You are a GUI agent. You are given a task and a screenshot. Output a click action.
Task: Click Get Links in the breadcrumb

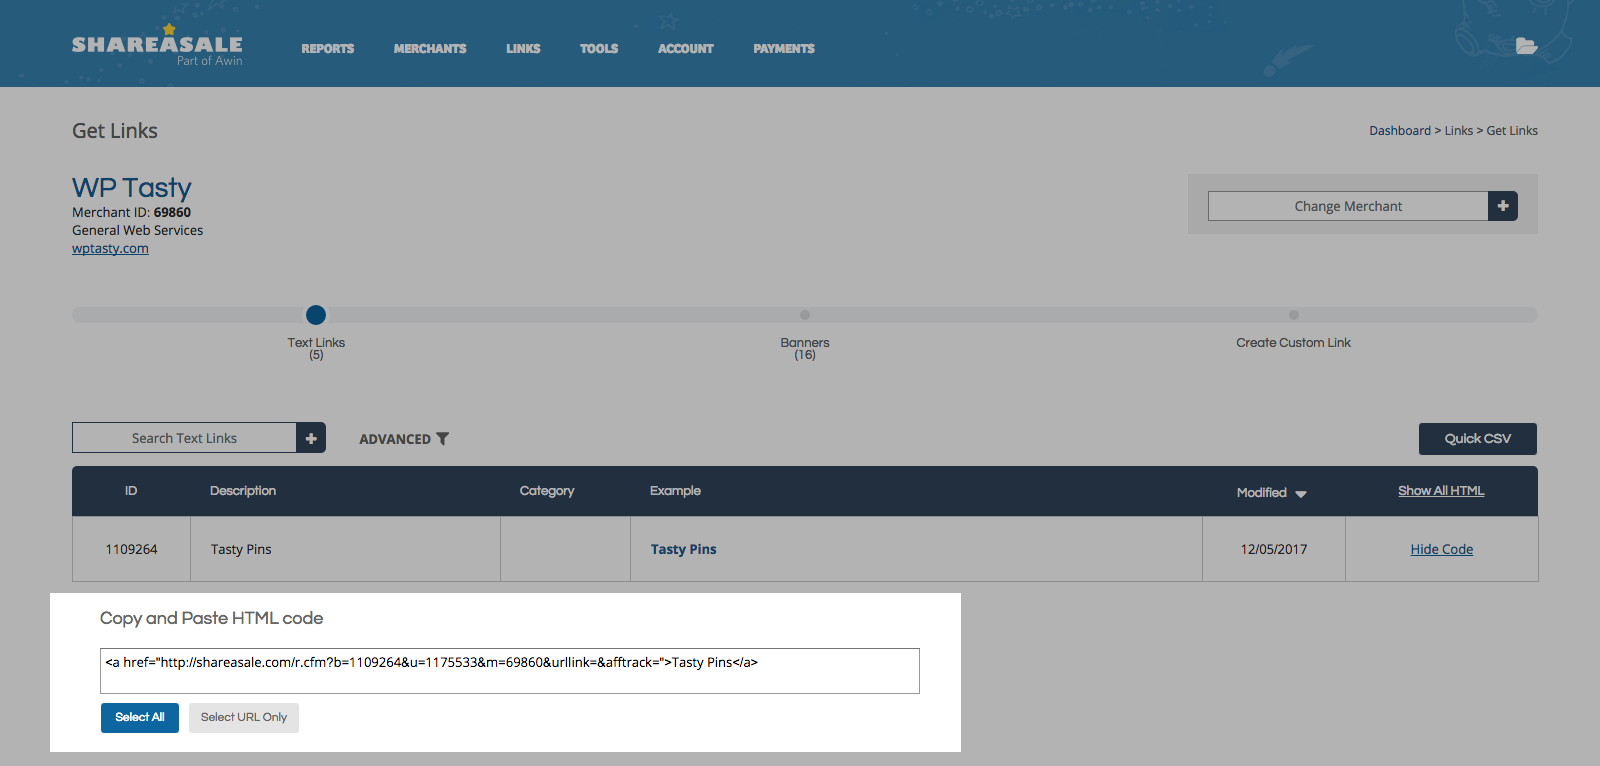coord(1512,131)
